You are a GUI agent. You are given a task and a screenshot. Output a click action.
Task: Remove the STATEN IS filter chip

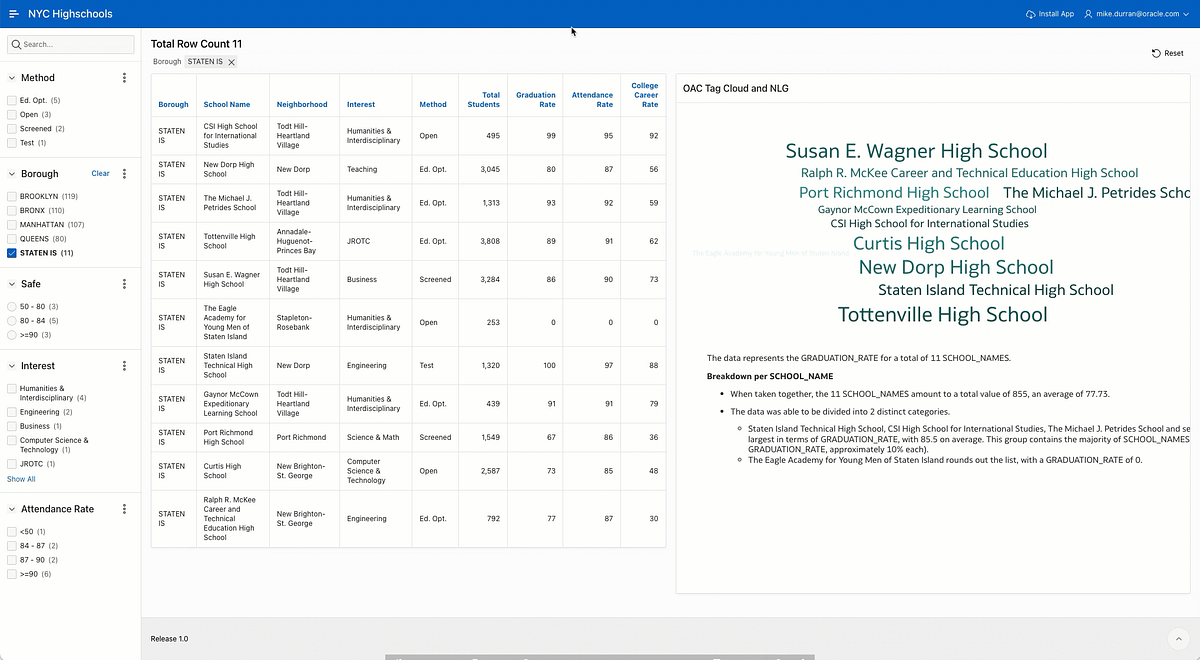(x=232, y=61)
